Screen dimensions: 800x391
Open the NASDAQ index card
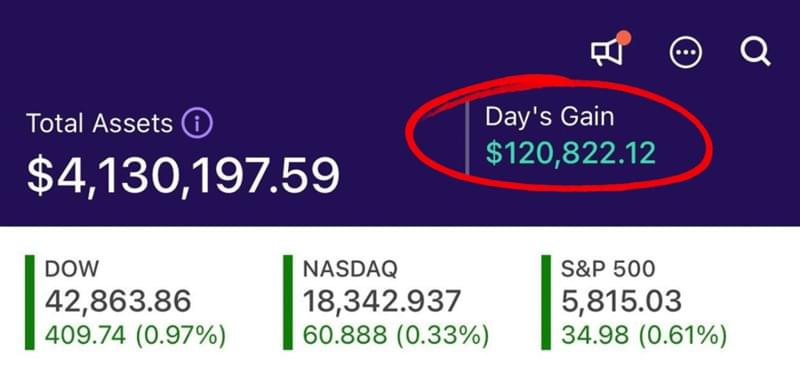[386, 302]
